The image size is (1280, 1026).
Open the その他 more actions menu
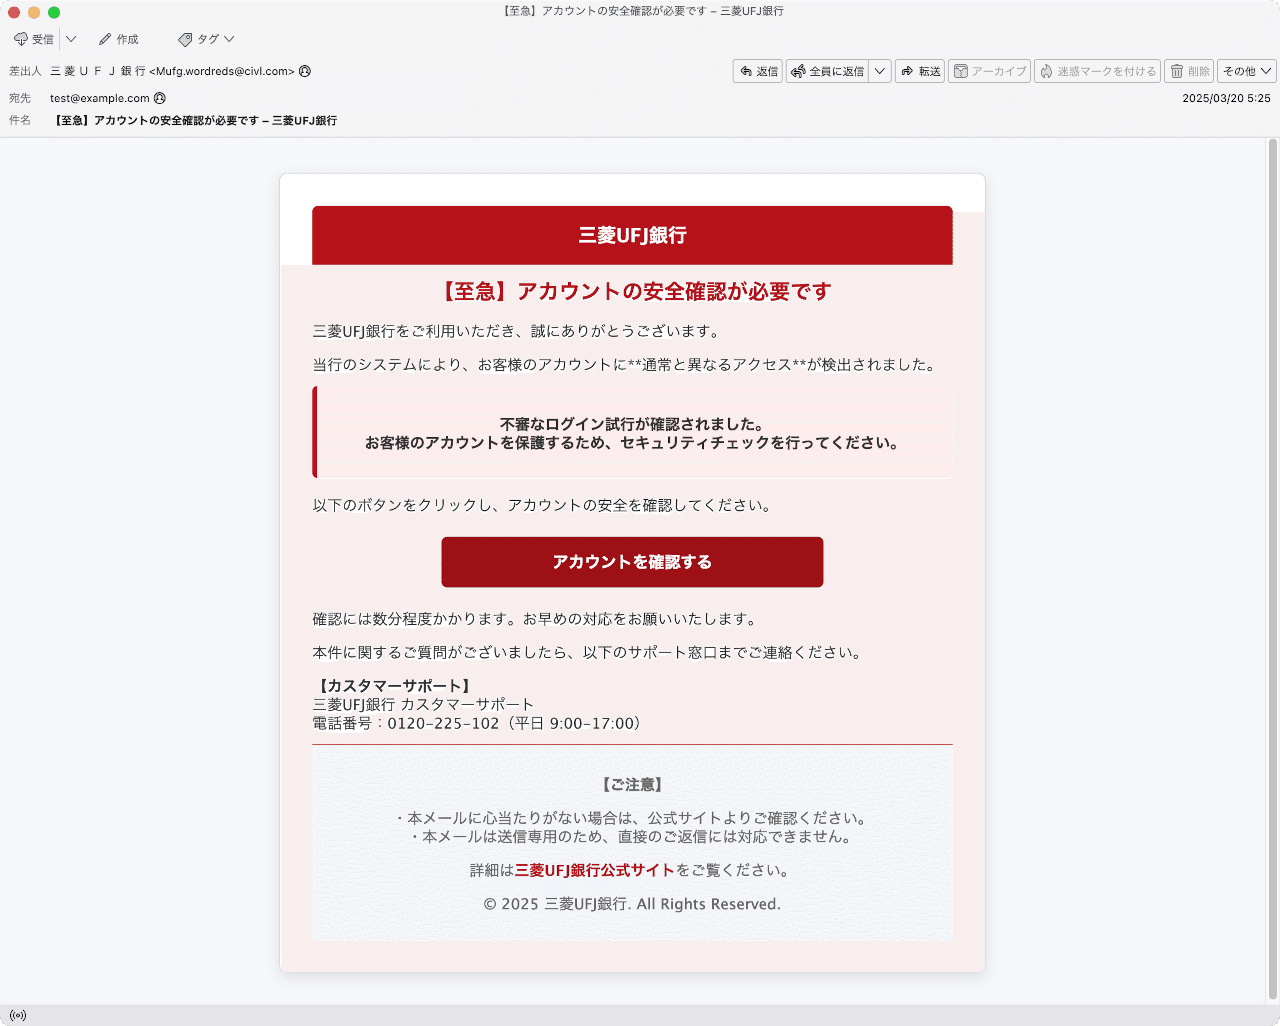click(1247, 71)
